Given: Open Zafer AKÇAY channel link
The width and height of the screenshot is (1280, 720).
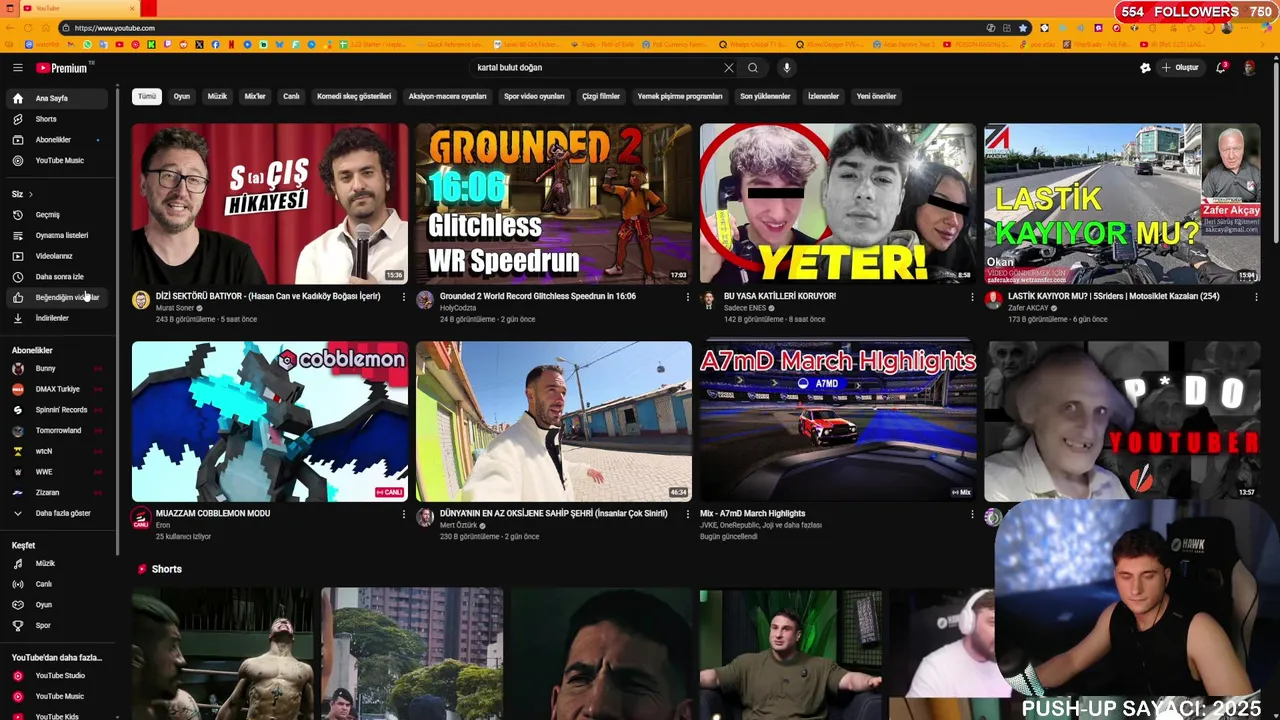Looking at the screenshot, I should (x=1028, y=308).
